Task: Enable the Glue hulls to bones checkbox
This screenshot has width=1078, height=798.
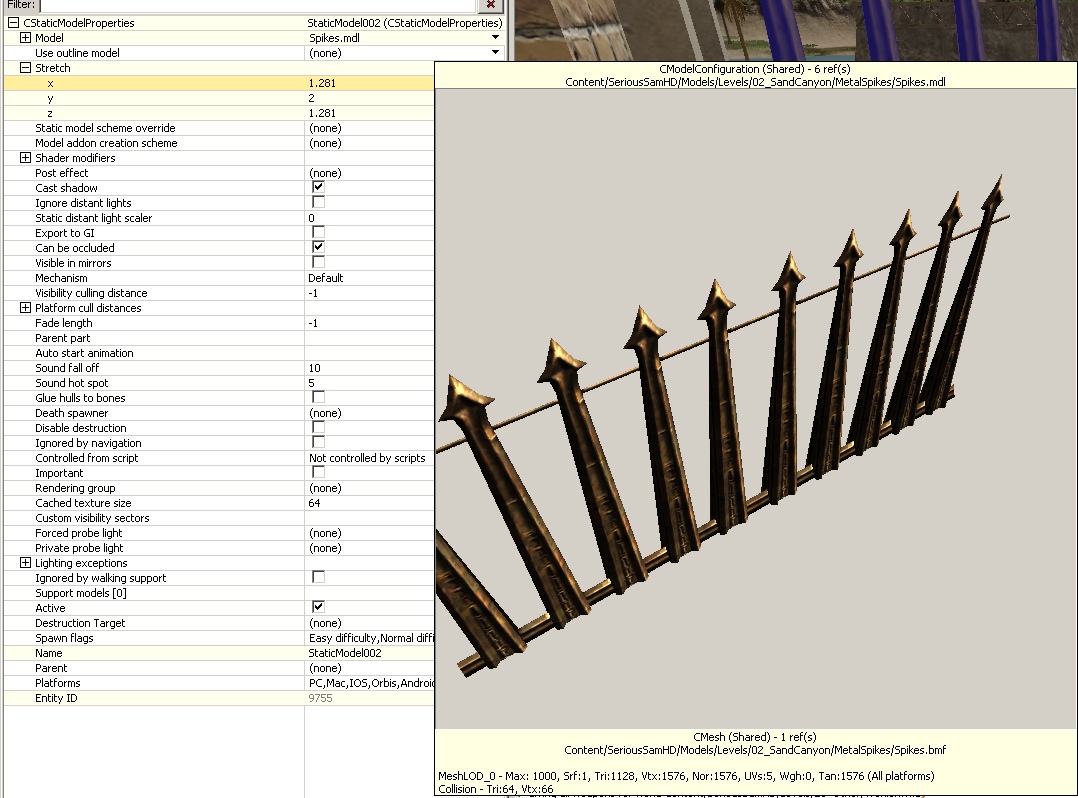Action: click(x=318, y=397)
